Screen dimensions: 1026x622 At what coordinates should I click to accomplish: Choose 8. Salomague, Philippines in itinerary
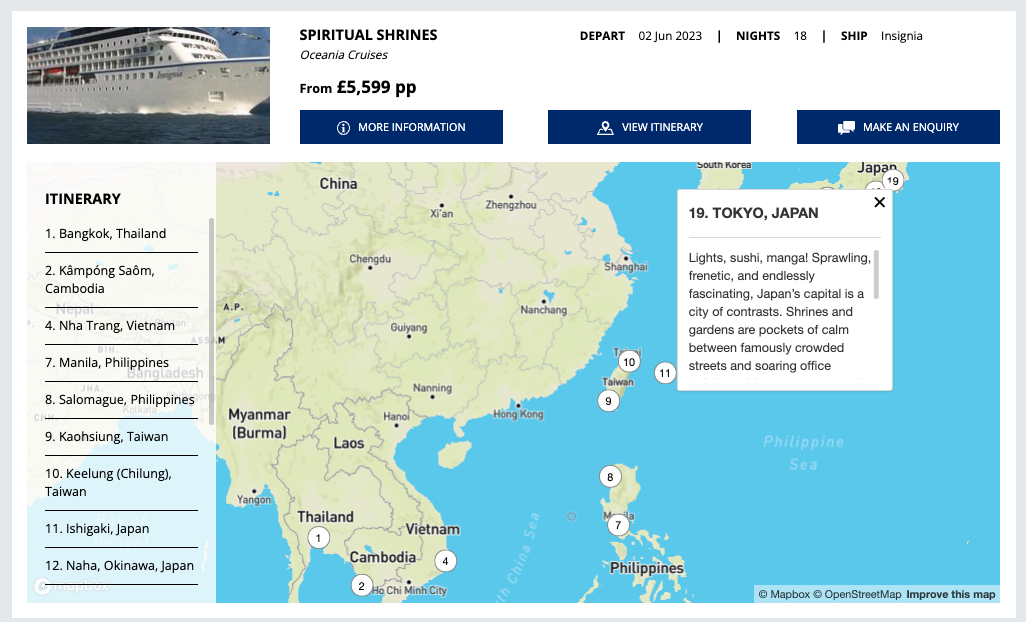pos(121,399)
